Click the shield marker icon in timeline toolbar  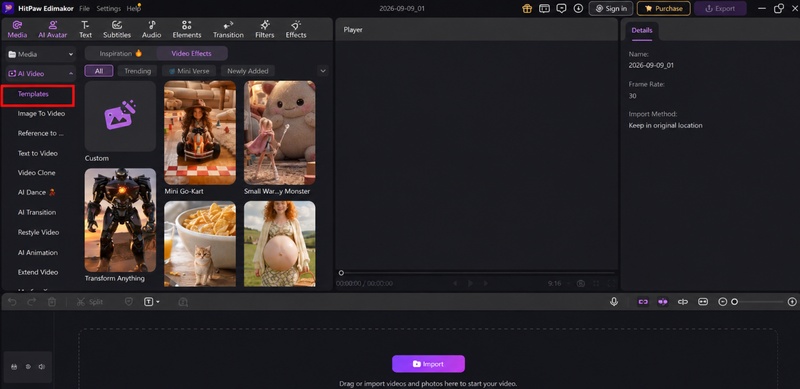(129, 302)
